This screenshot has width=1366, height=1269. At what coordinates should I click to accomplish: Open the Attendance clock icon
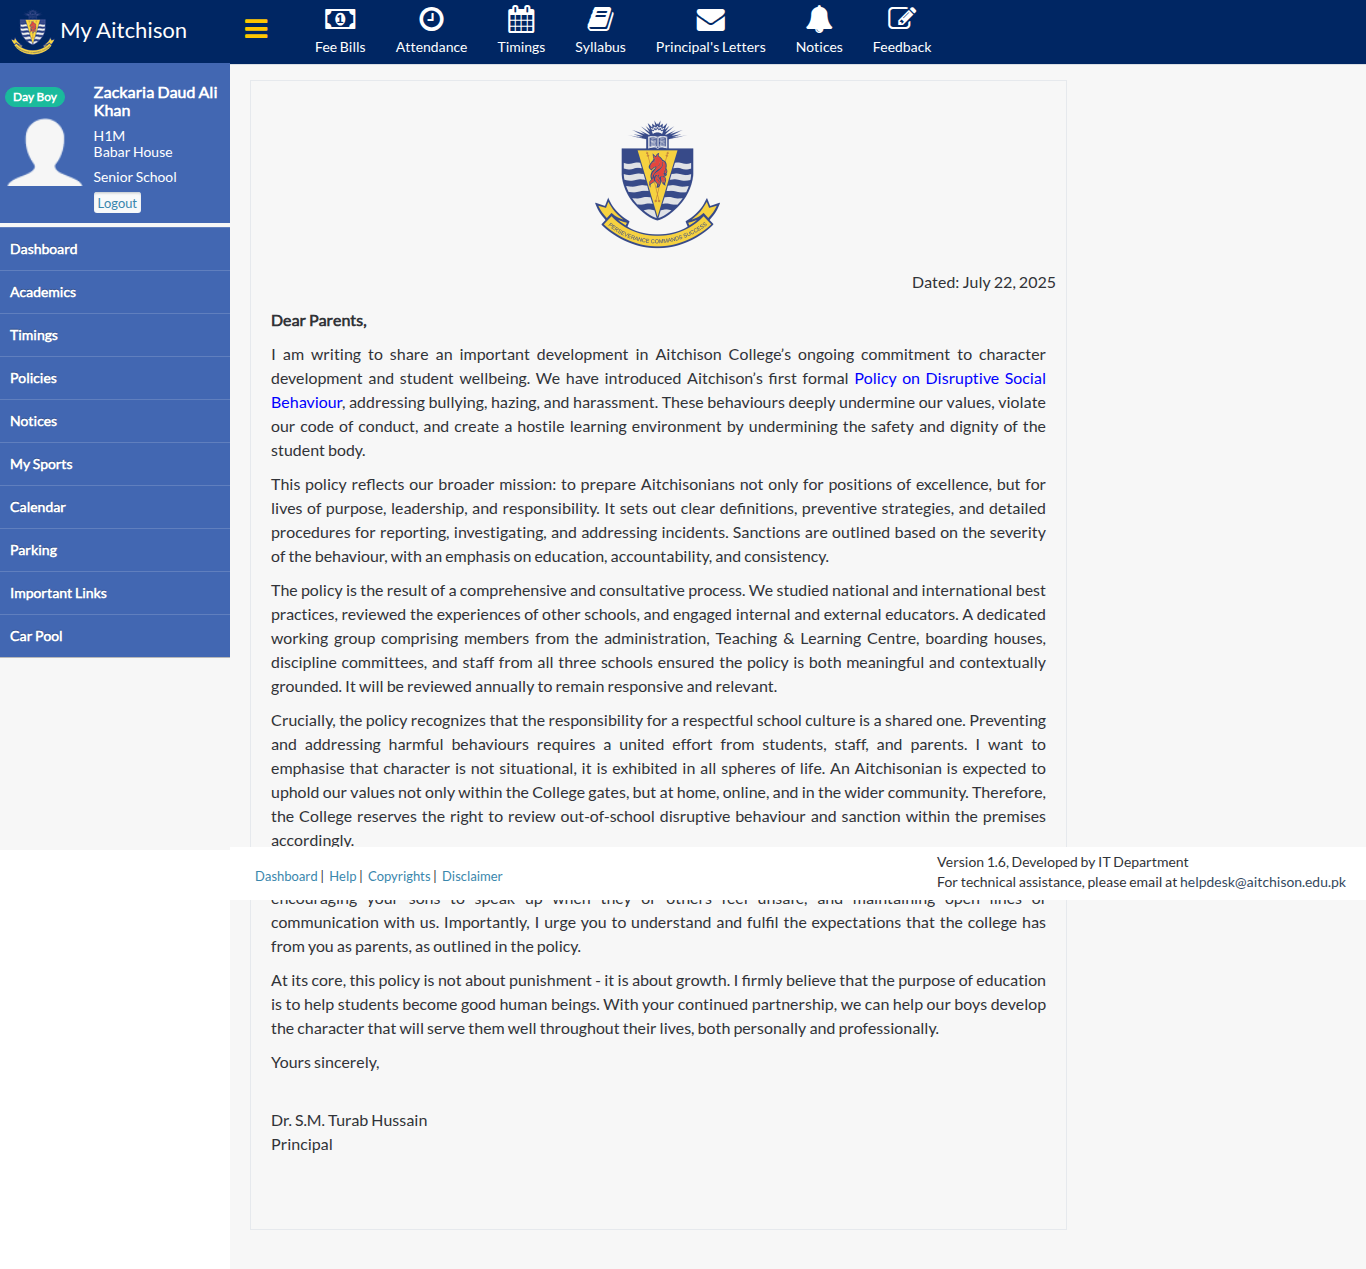pos(431,19)
